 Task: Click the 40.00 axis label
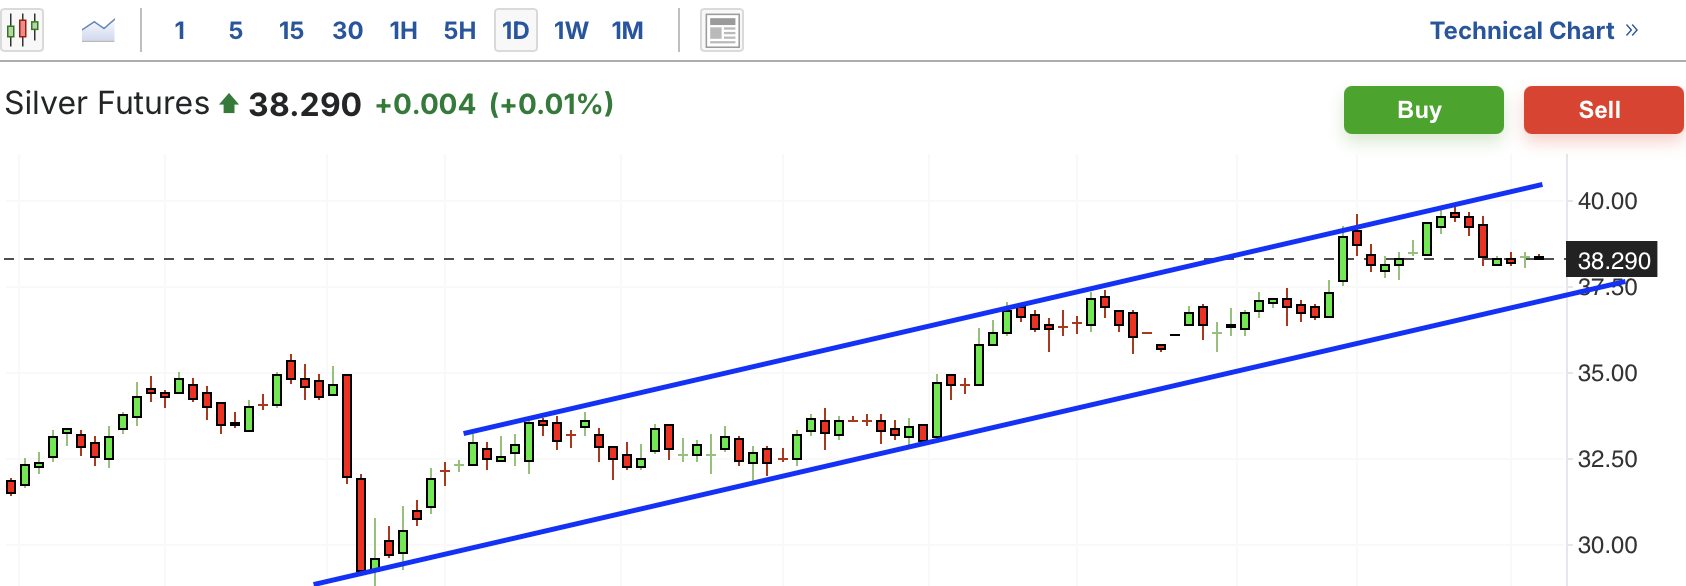pyautogui.click(x=1607, y=201)
